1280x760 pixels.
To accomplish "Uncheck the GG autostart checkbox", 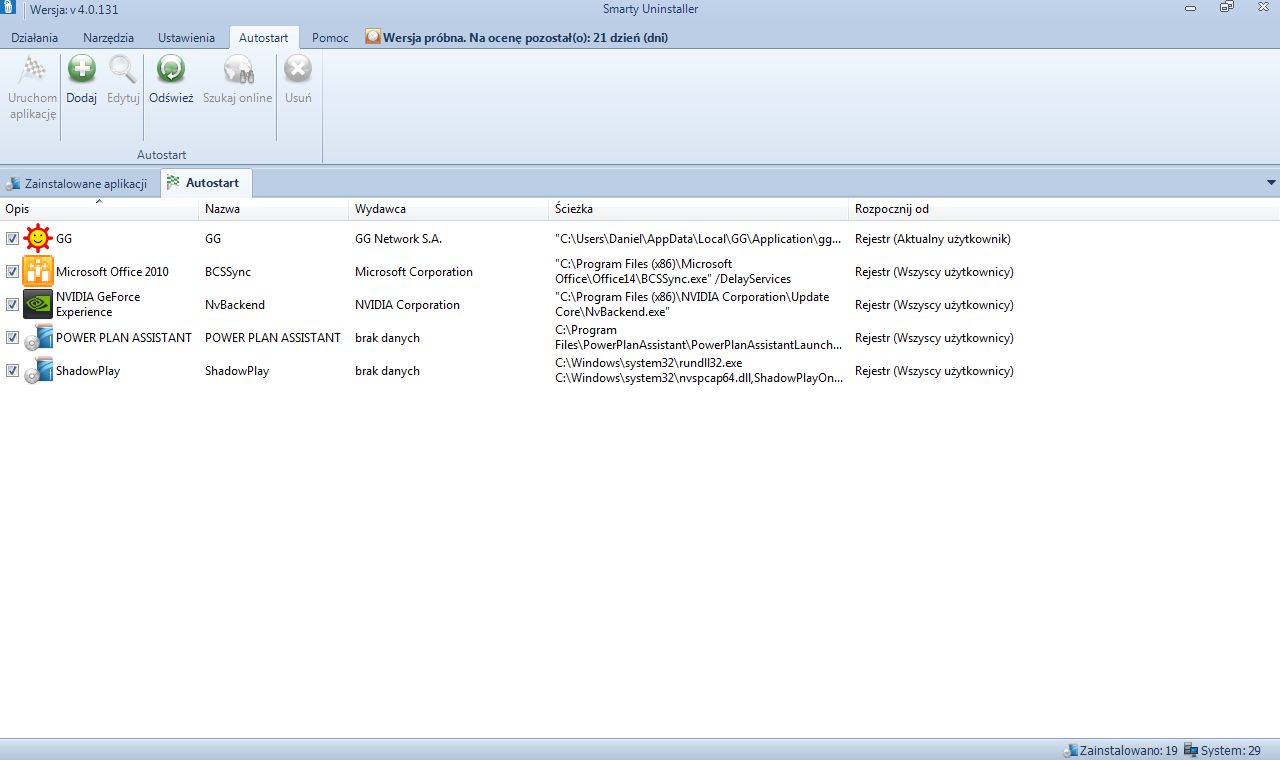I will point(12,239).
